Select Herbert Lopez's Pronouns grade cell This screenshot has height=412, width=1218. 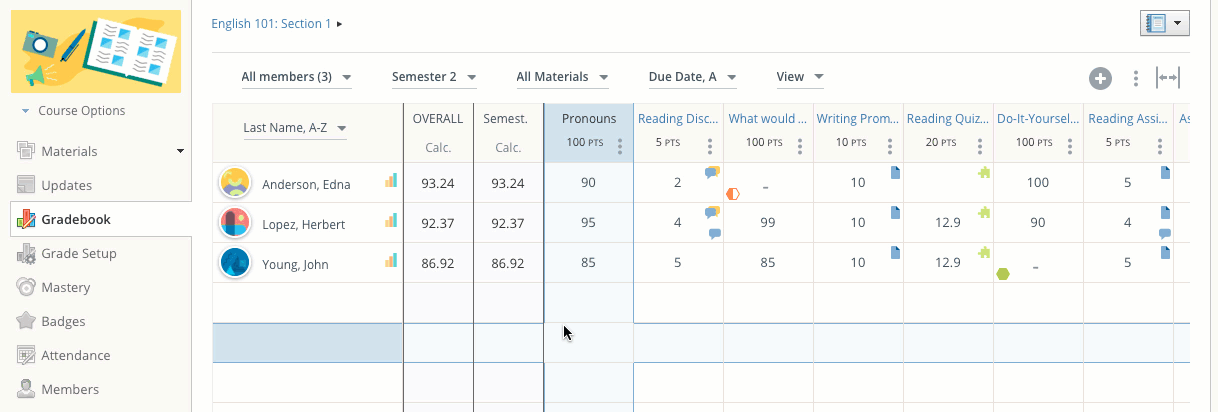click(x=588, y=223)
